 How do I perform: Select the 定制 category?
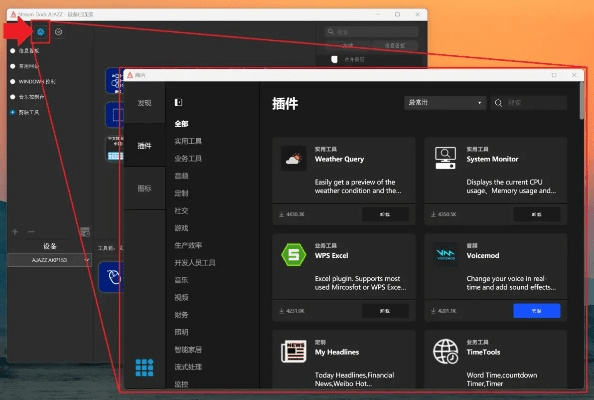coord(181,194)
